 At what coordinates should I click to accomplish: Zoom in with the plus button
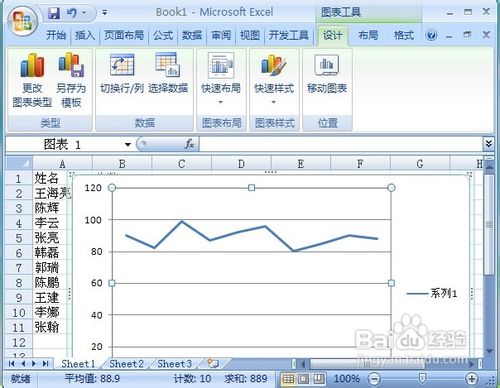[471, 379]
